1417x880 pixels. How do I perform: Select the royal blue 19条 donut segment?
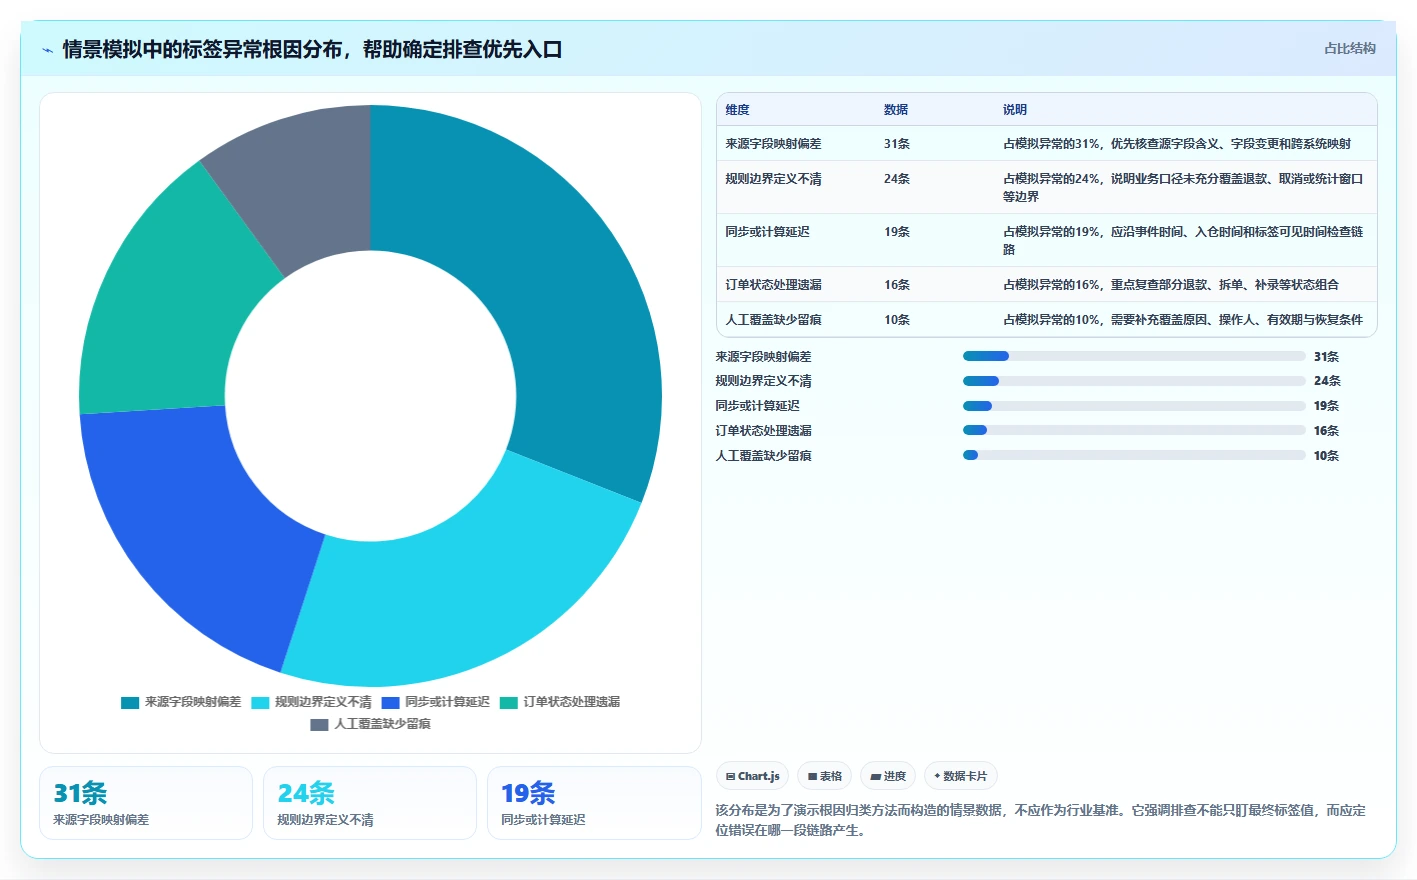click(x=195, y=530)
